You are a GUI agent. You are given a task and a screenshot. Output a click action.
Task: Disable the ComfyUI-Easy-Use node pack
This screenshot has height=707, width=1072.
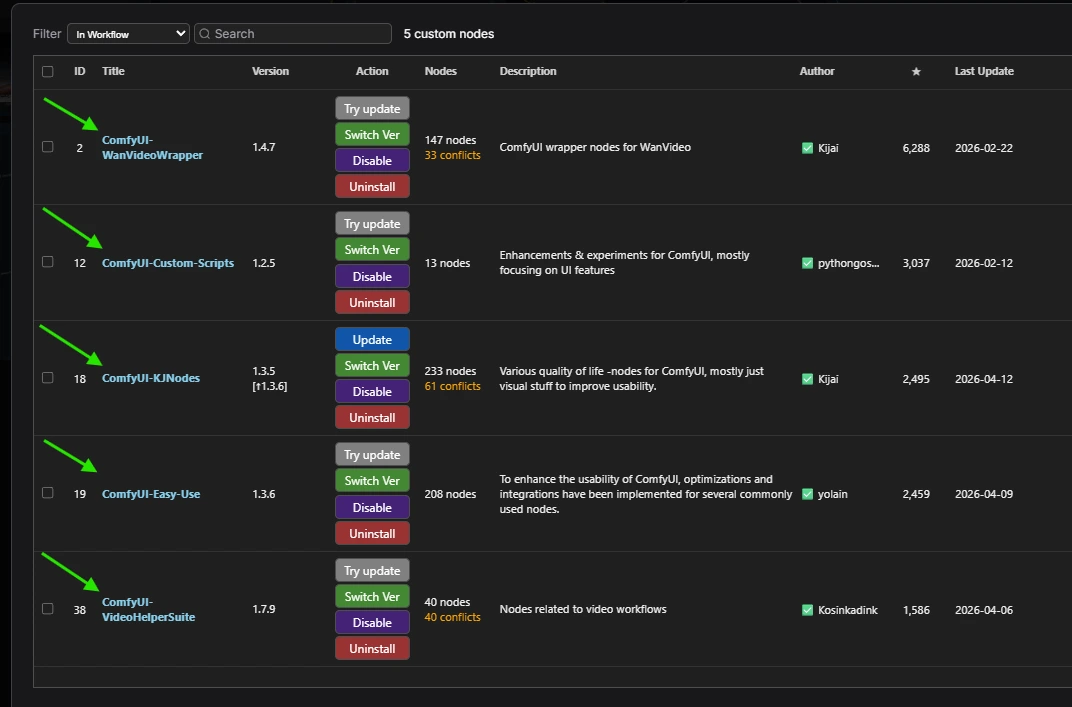pos(372,507)
